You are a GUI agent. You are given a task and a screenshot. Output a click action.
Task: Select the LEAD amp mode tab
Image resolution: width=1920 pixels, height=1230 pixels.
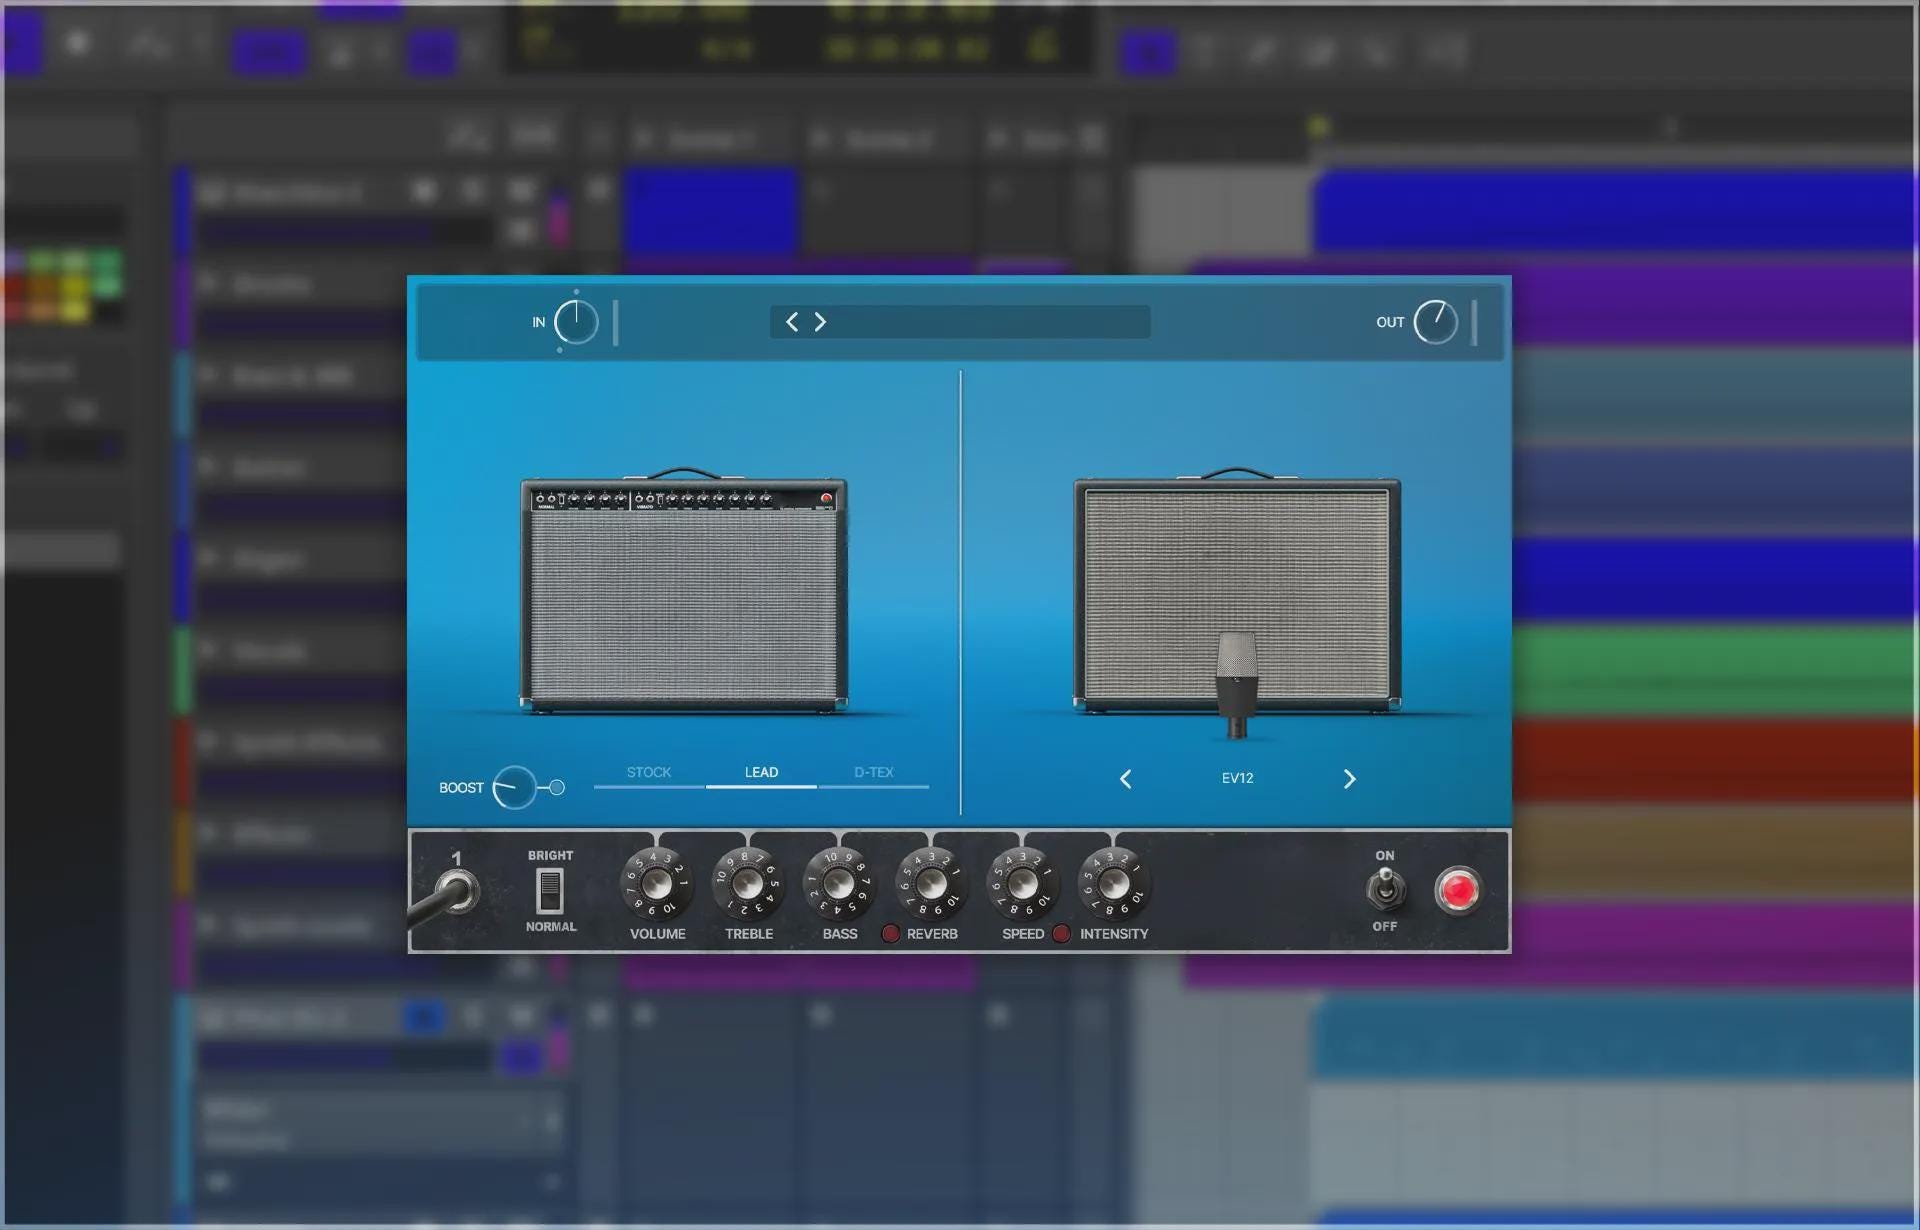click(761, 773)
